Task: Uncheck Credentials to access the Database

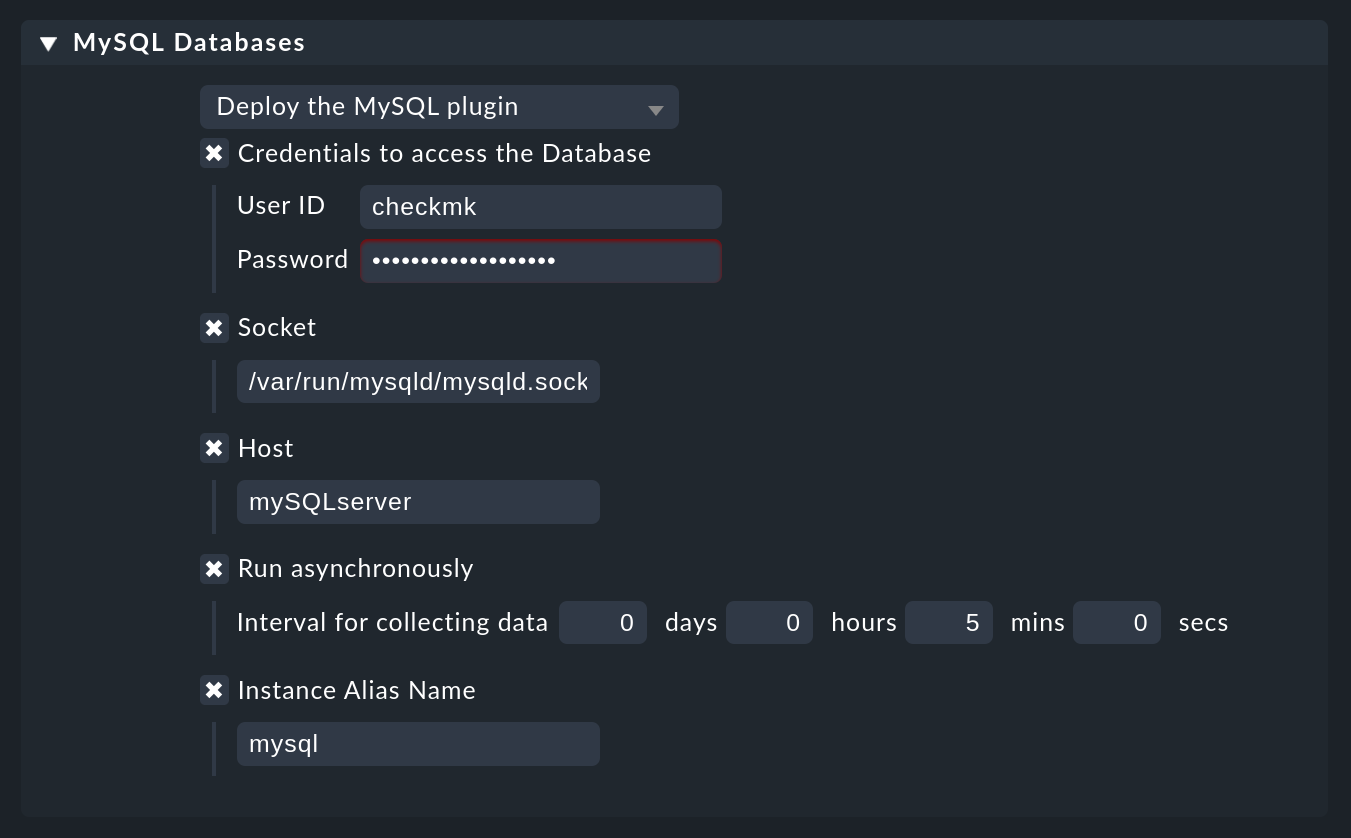Action: click(x=214, y=153)
